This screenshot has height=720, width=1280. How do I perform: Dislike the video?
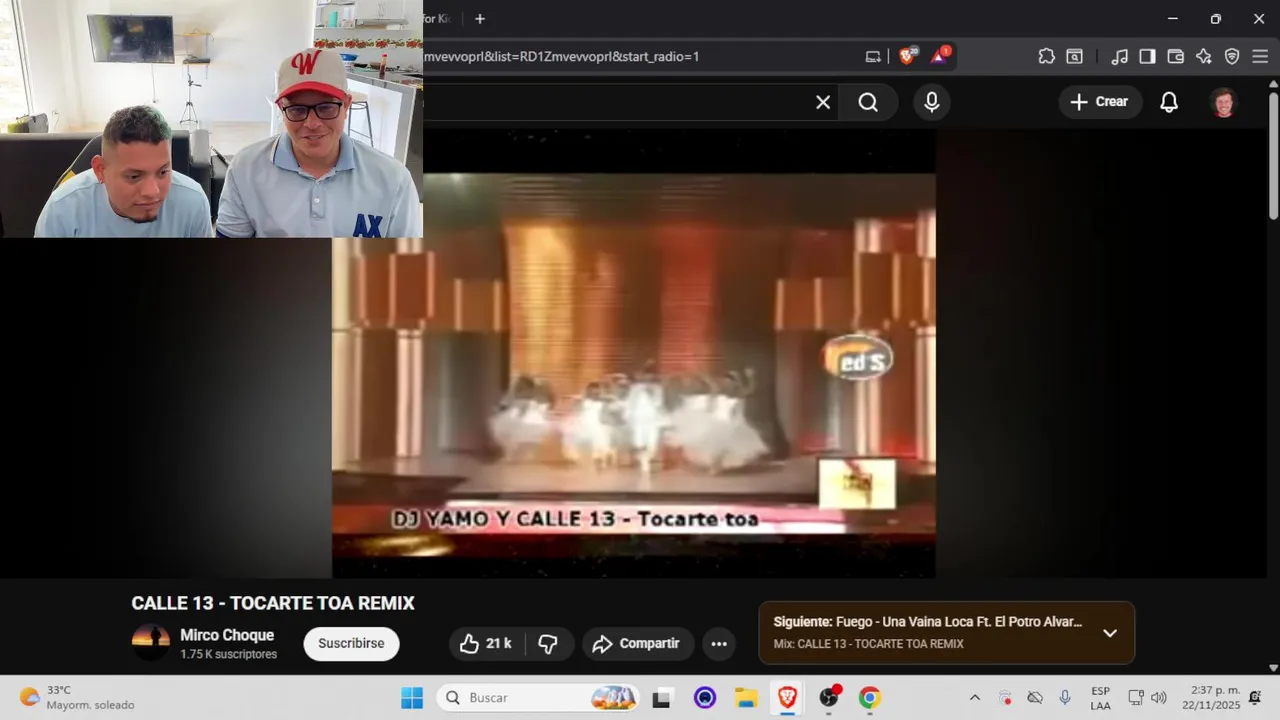point(548,643)
